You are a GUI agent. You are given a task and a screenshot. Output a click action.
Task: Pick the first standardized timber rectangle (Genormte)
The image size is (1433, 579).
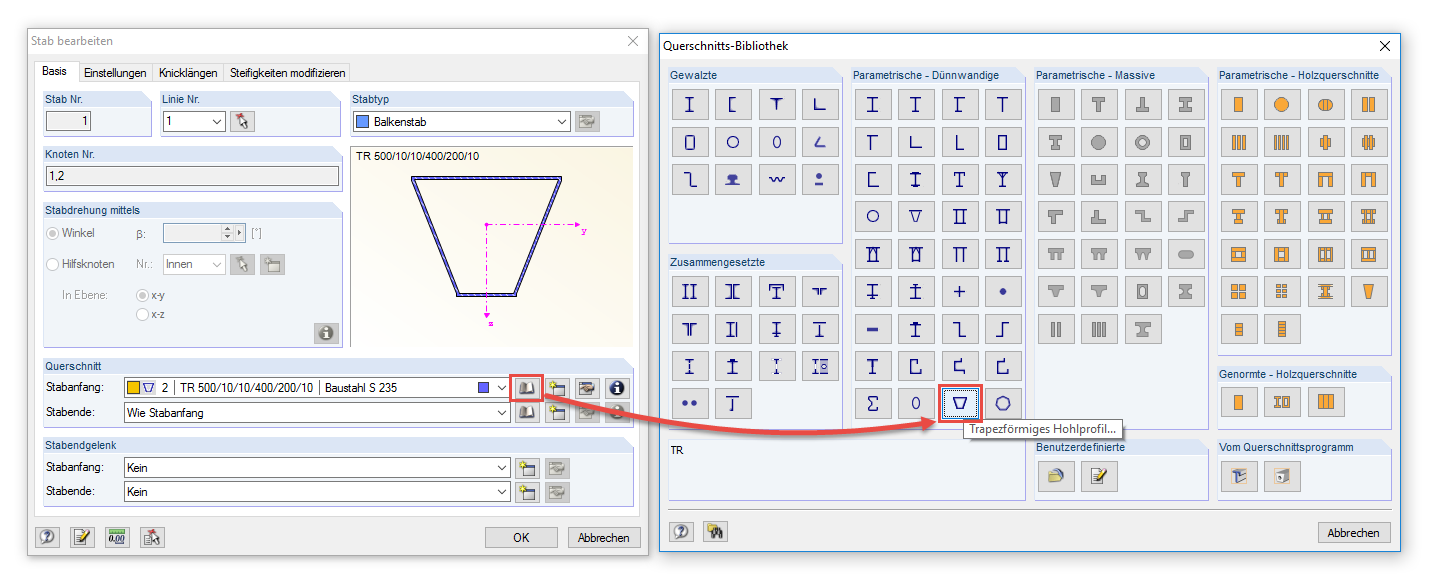(1239, 402)
